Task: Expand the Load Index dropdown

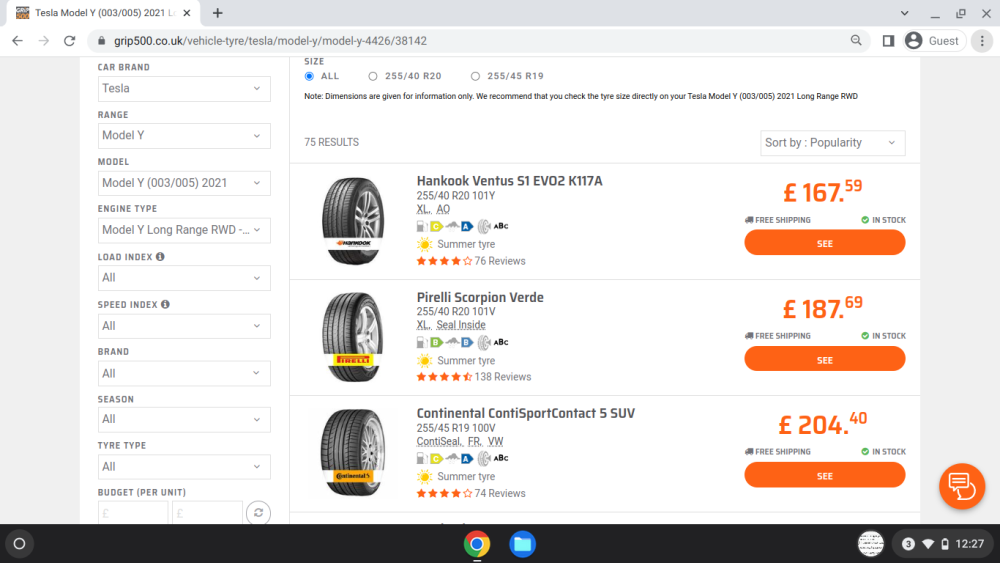Action: tap(184, 278)
